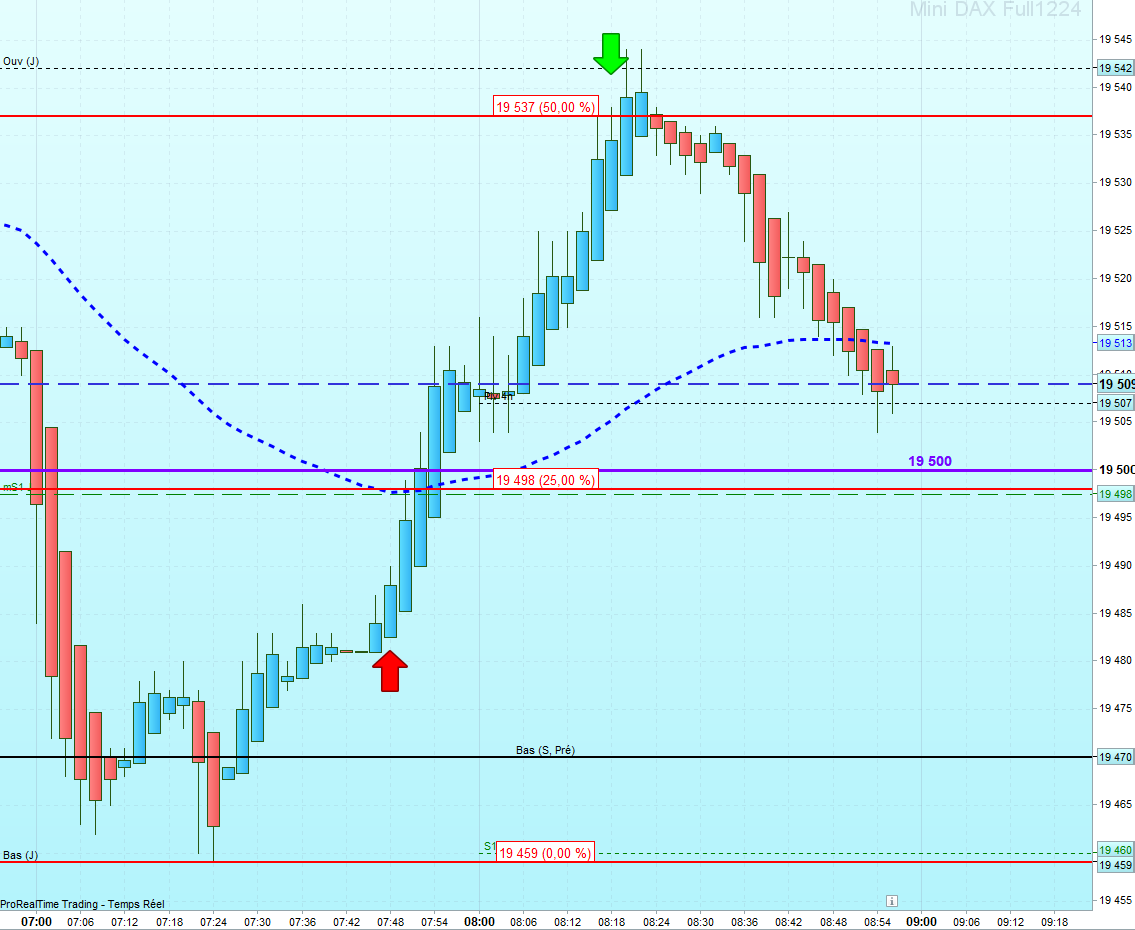Click the 19 465 price scale value

point(1115,804)
